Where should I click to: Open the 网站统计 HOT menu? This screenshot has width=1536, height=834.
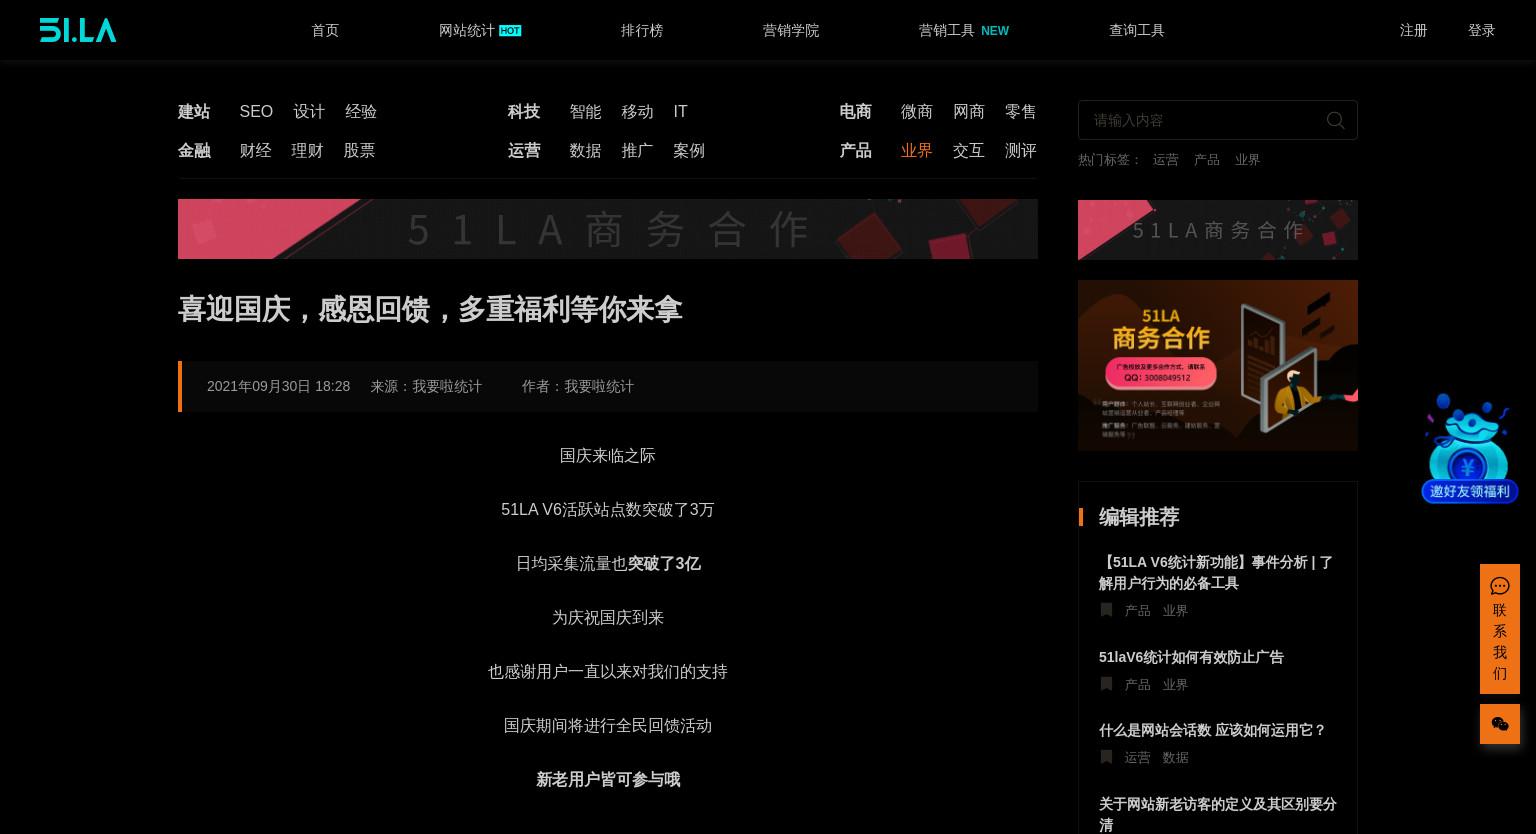480,30
